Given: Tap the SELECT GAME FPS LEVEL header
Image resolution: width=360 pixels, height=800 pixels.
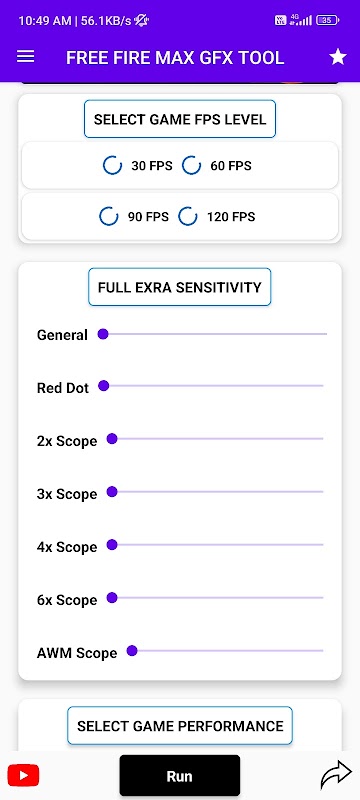Looking at the screenshot, I should tap(180, 119).
